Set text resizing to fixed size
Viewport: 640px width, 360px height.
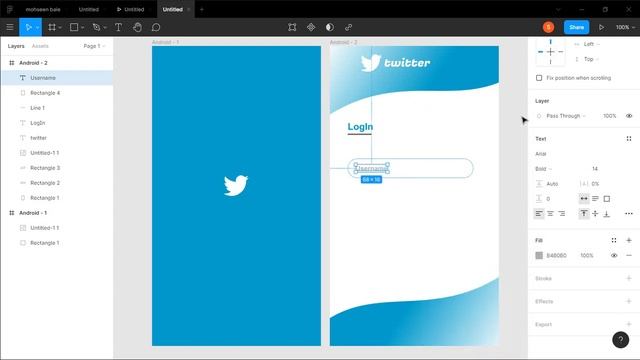607,198
